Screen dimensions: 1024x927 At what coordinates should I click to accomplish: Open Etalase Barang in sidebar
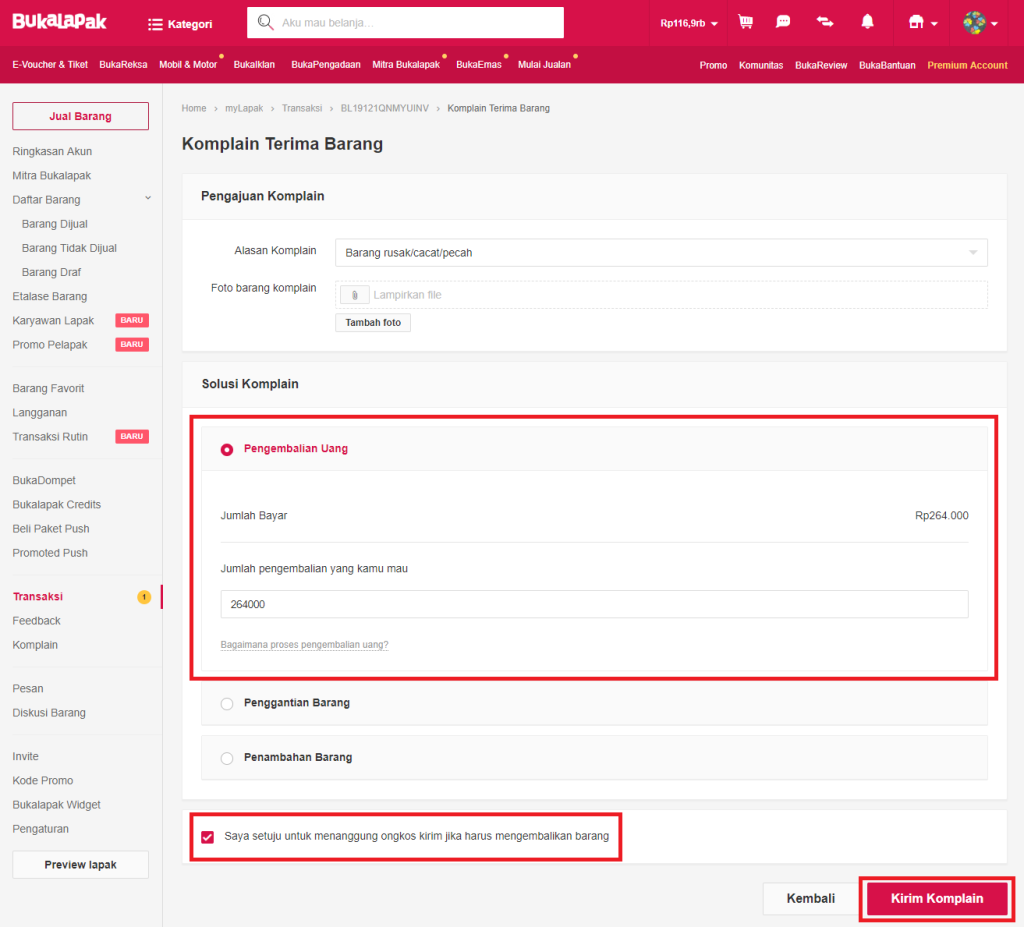[x=50, y=297]
